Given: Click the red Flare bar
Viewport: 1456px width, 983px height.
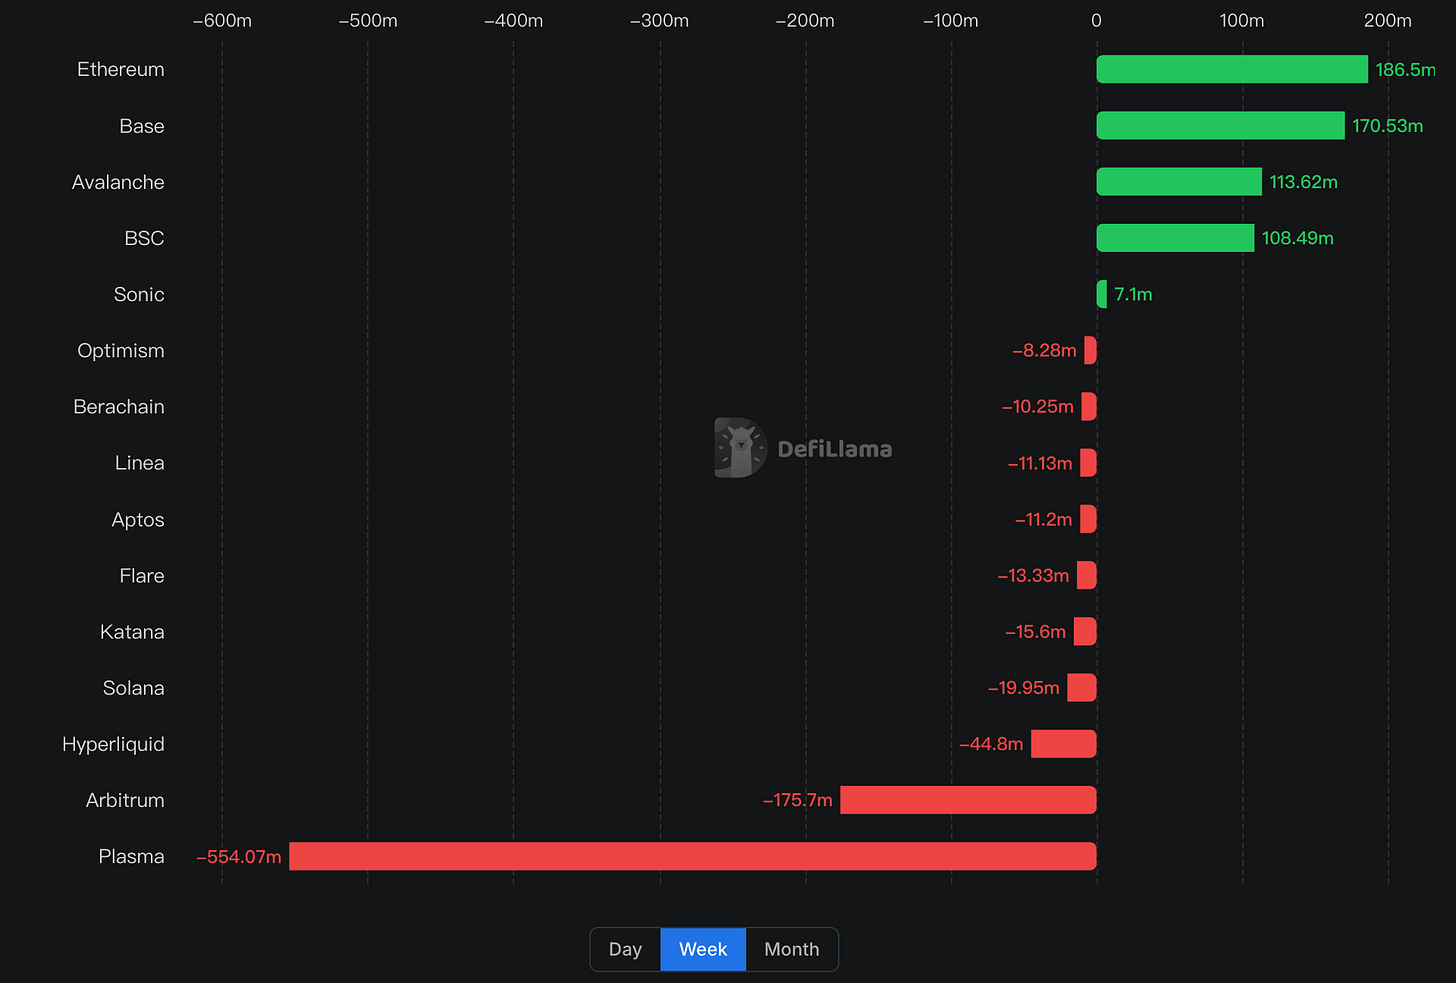Looking at the screenshot, I should pos(1087,575).
